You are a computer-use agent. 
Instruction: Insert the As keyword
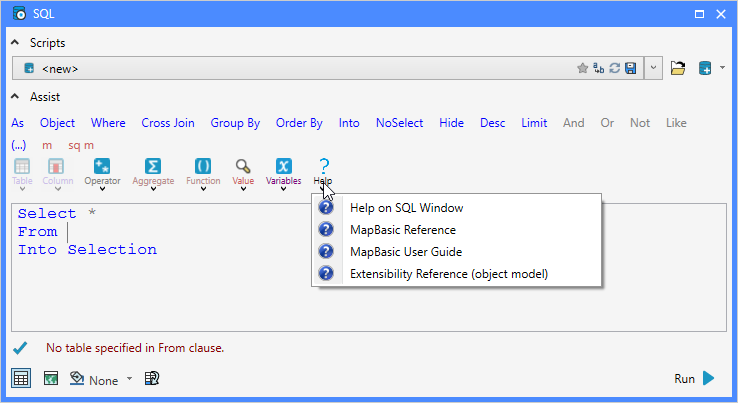[17, 123]
